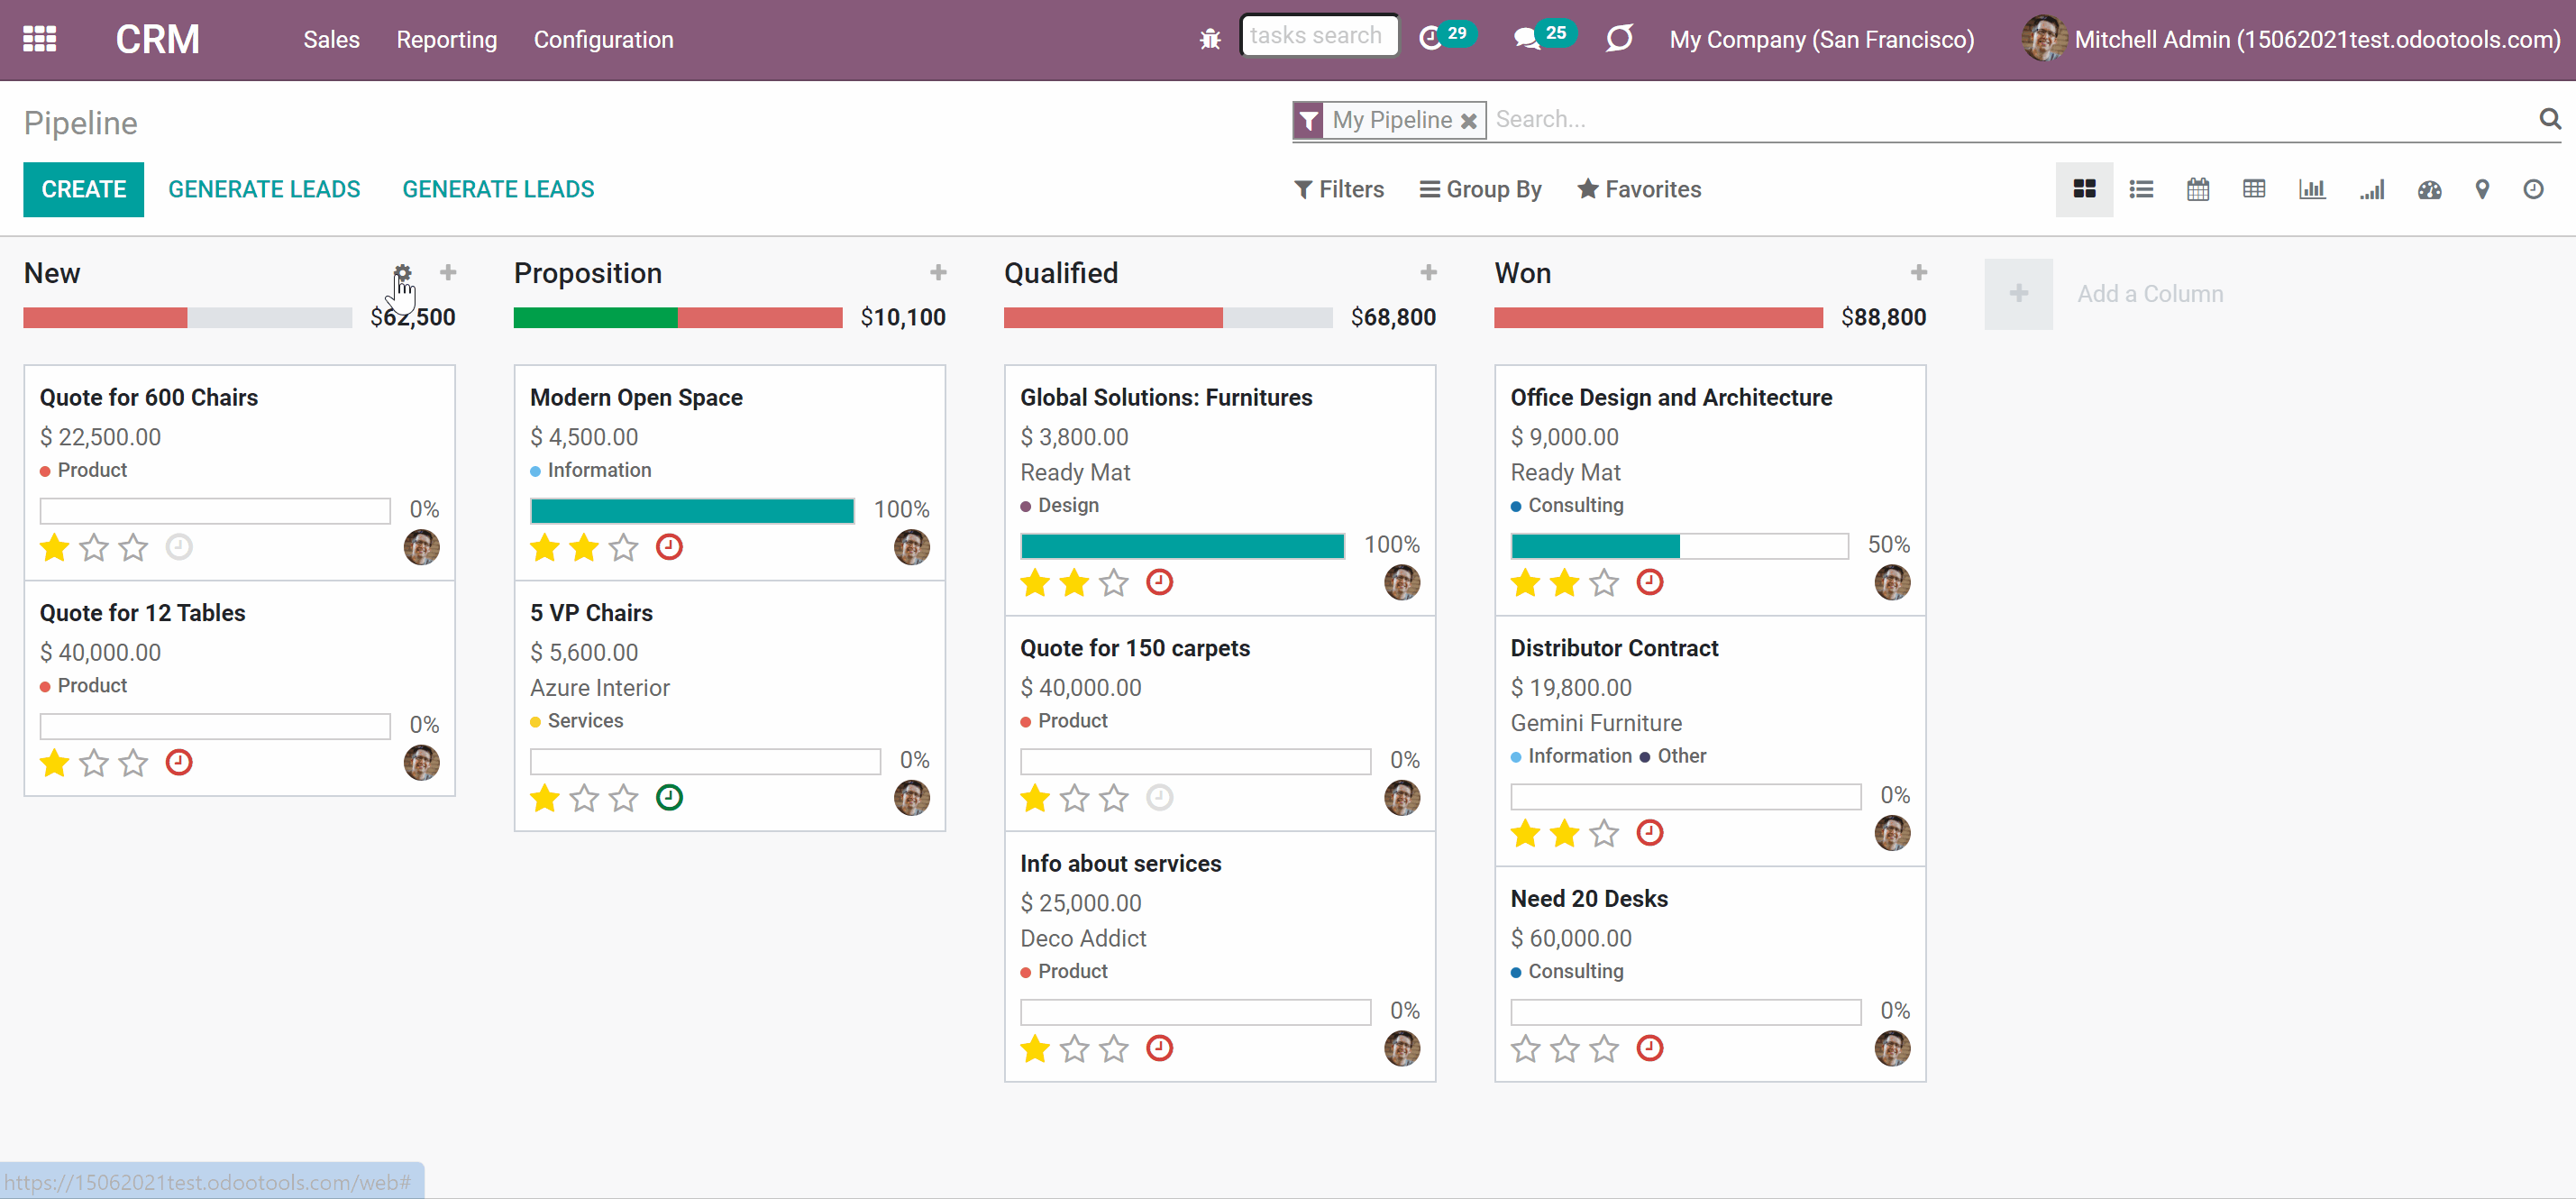
Task: Expand the Group By dropdown
Action: click(x=1481, y=189)
